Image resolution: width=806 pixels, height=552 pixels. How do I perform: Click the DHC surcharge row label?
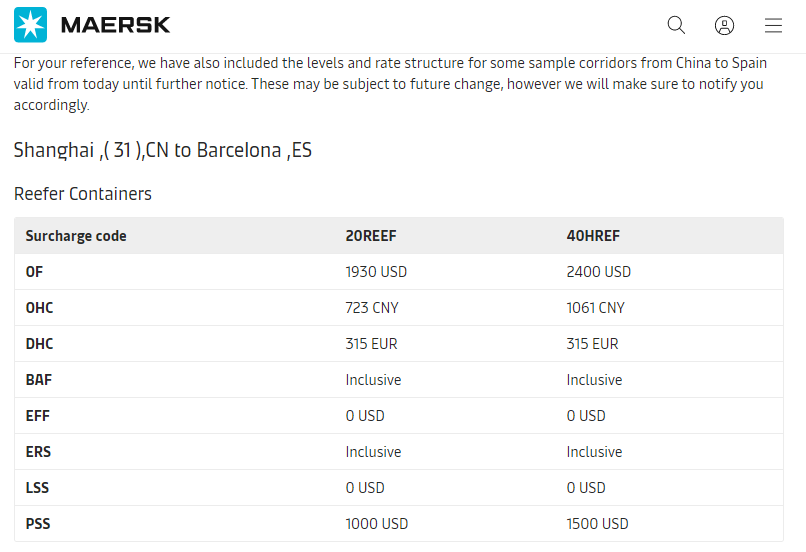40,344
